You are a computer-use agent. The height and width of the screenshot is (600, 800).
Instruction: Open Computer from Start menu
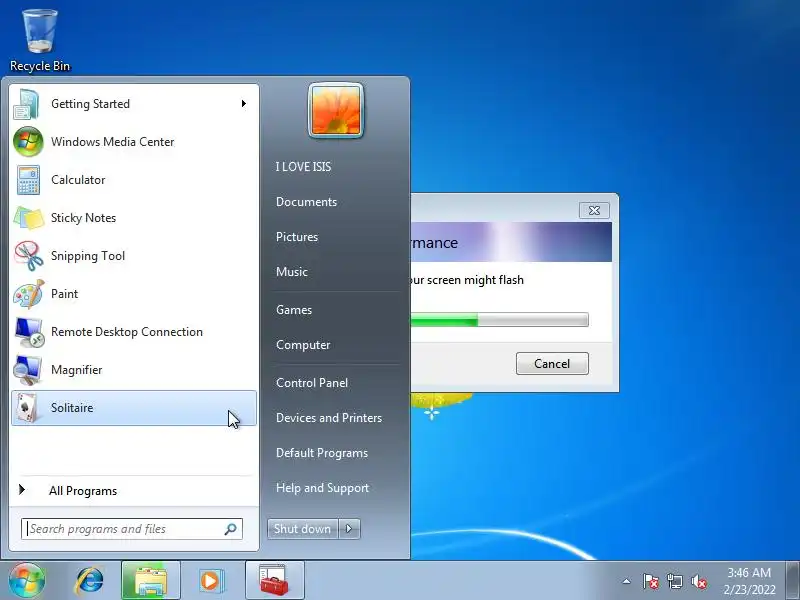303,345
